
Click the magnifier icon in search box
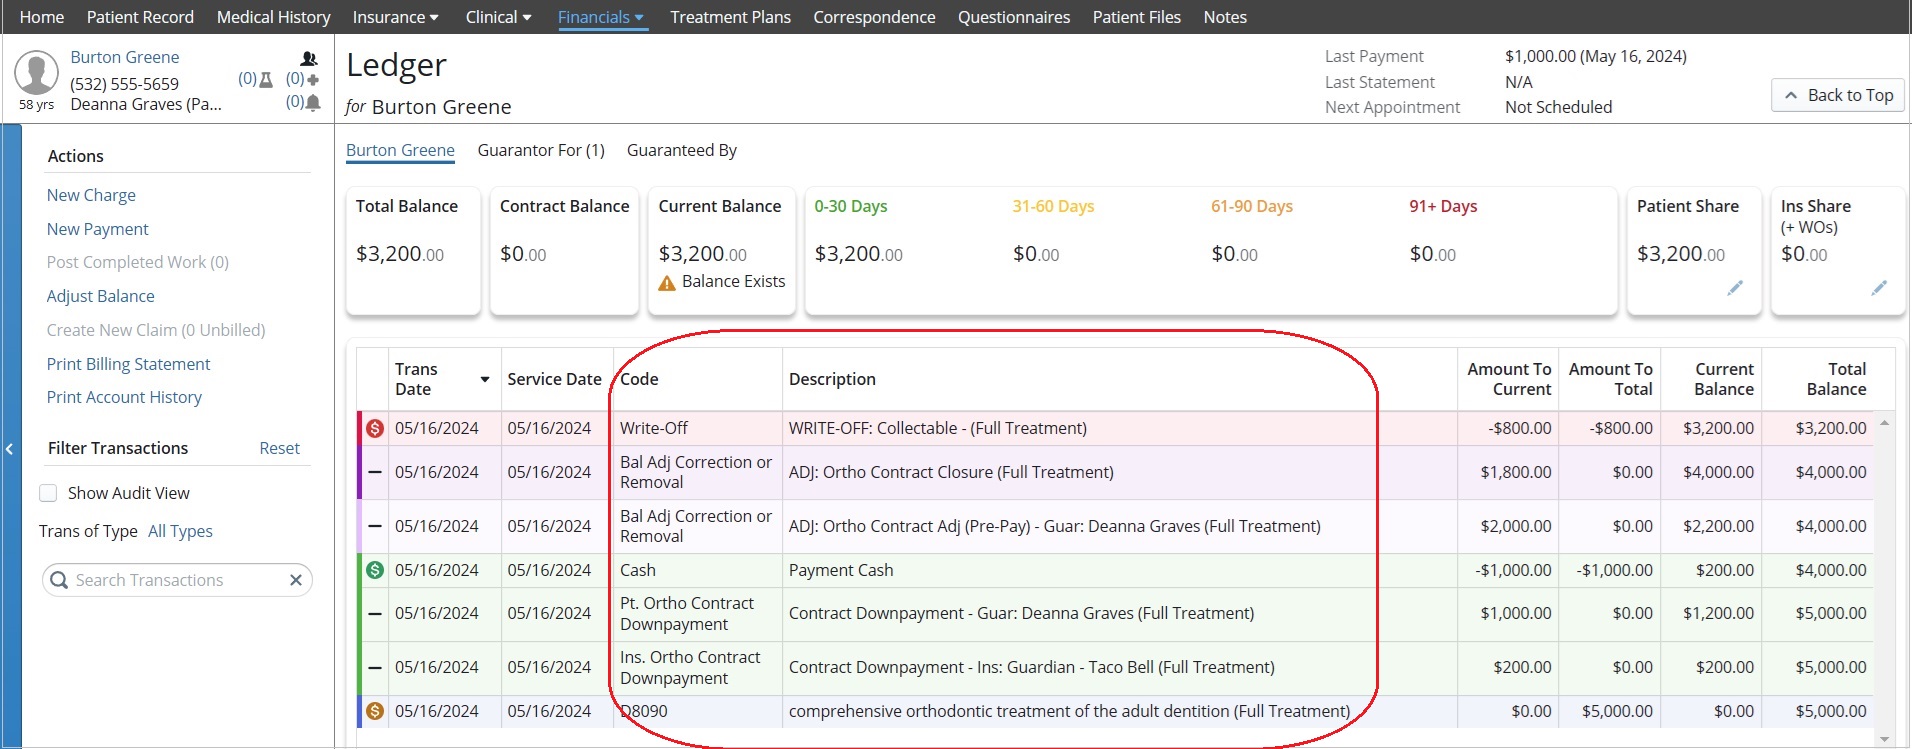[x=59, y=580]
